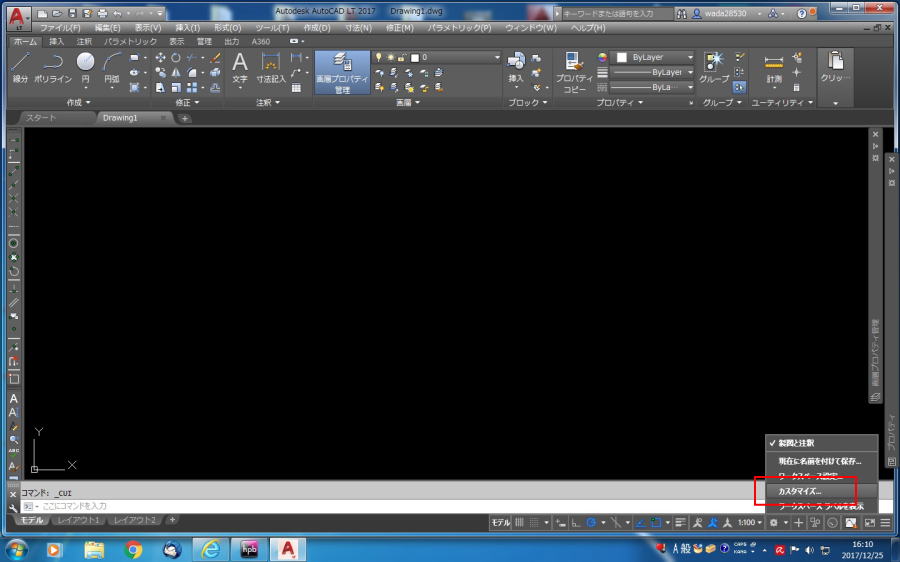Viewport: 900px width, 562px height.
Task: Select the ポリライン (Polyline) tool
Action: tap(53, 68)
